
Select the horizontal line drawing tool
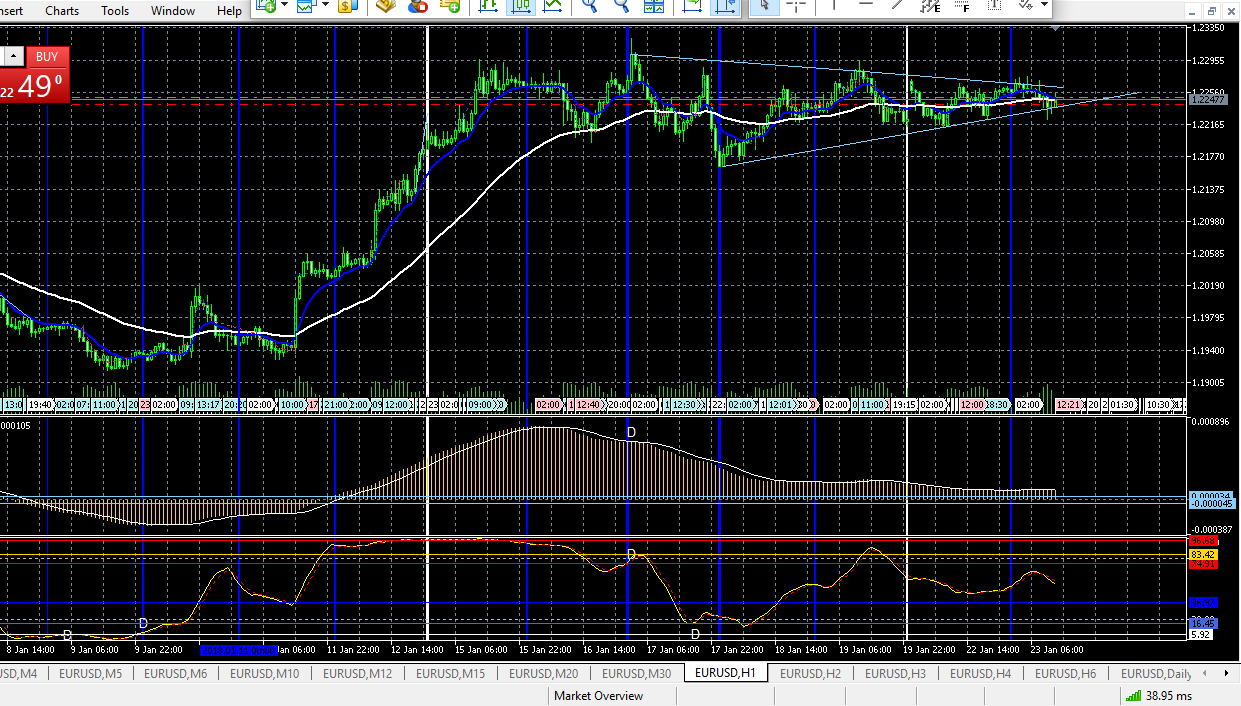(865, 5)
